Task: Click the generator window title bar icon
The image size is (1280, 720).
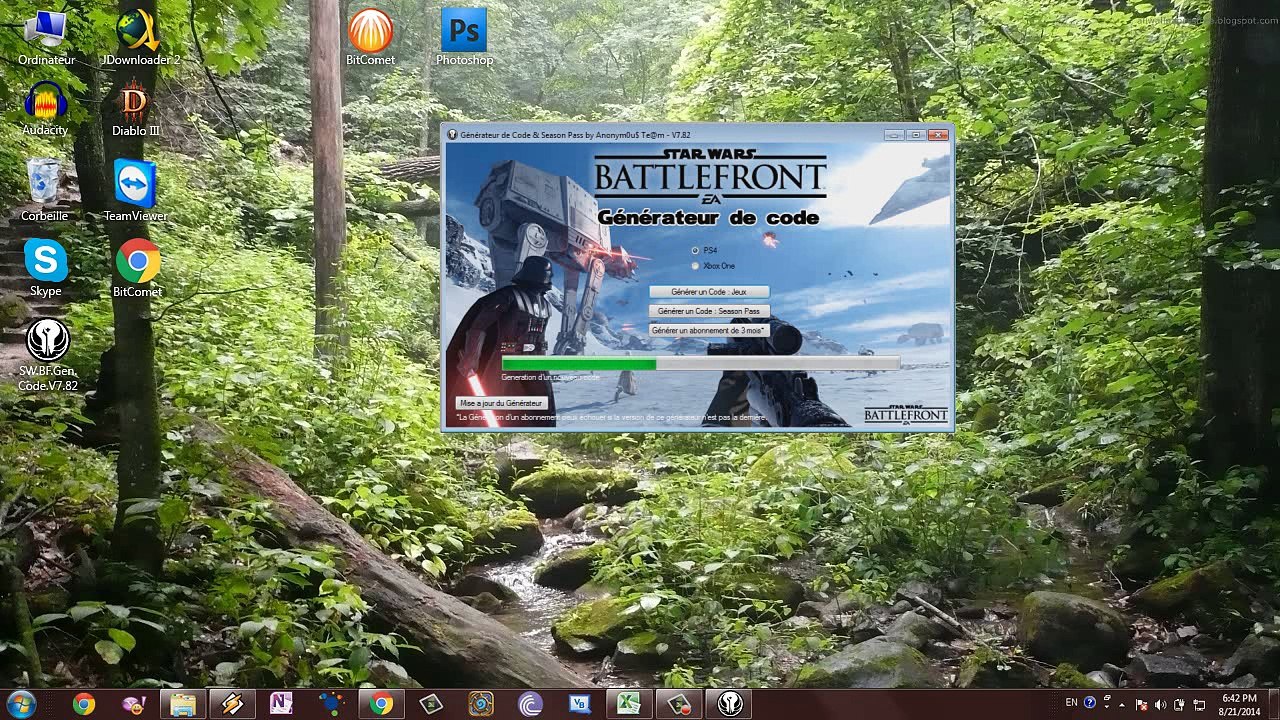Action: click(x=452, y=135)
